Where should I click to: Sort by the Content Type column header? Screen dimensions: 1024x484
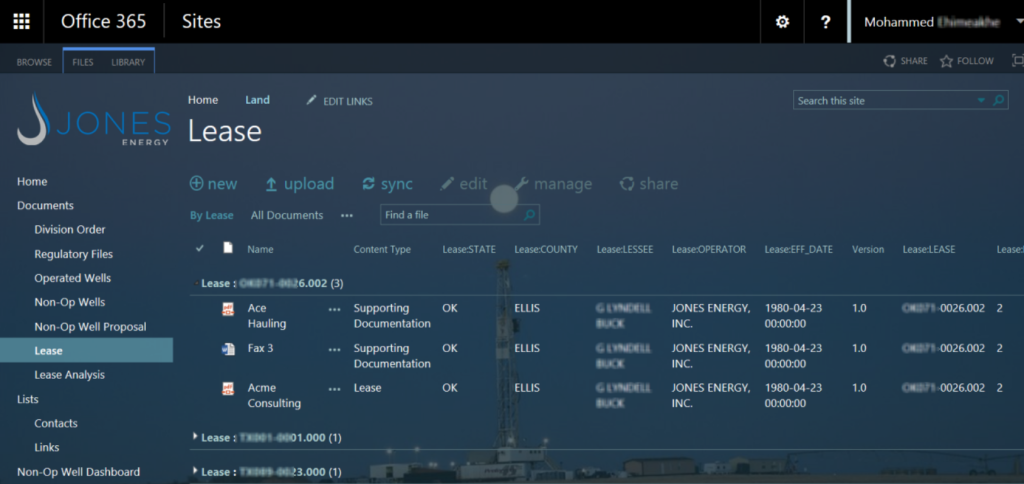[x=382, y=249]
